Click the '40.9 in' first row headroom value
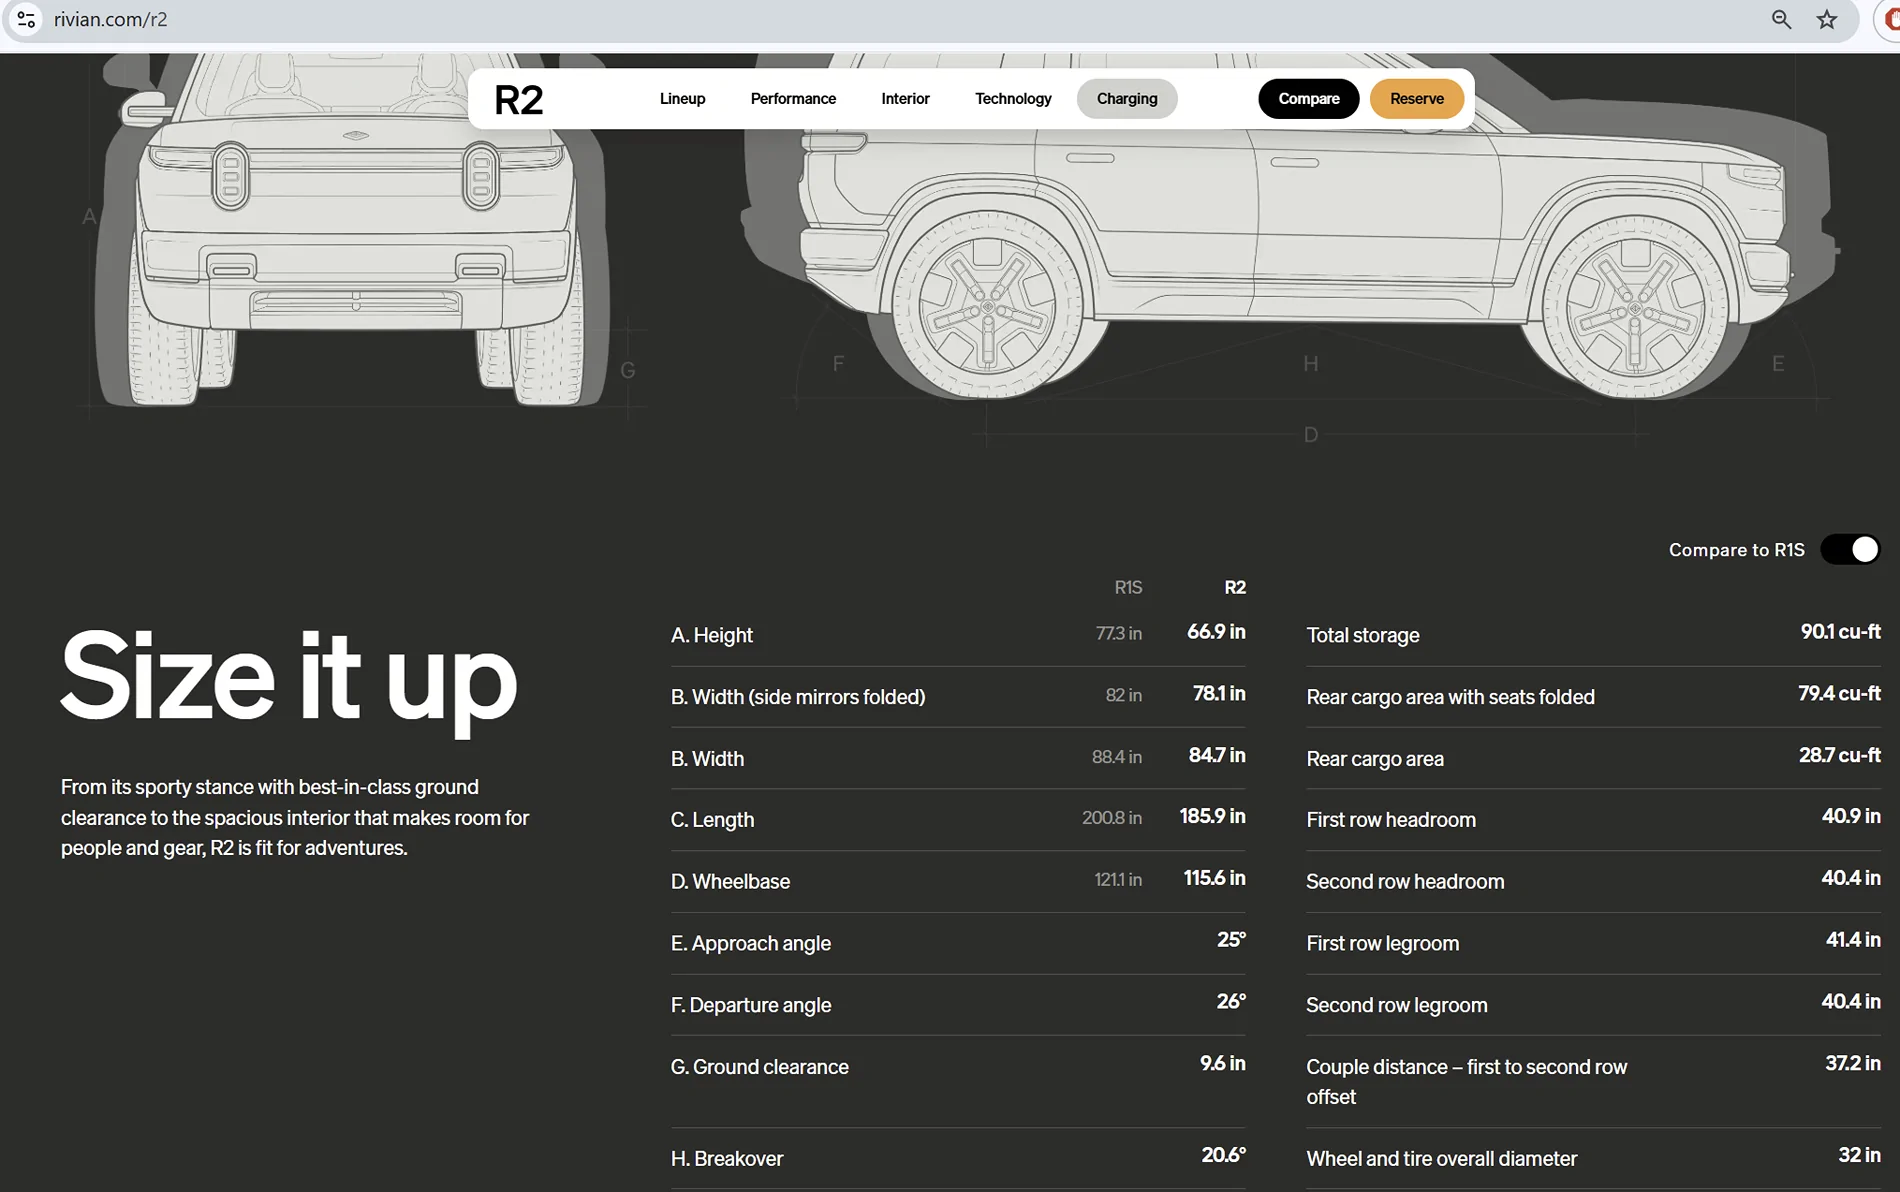 coord(1851,816)
